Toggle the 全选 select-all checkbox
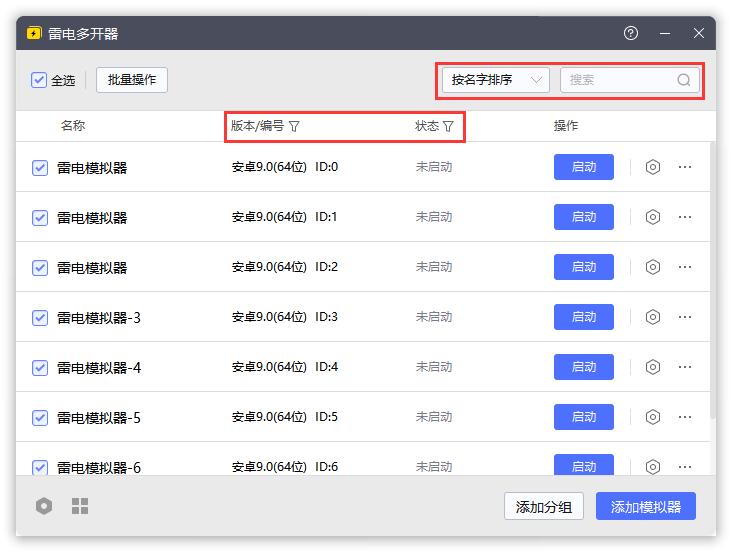736x556 pixels. tap(39, 80)
